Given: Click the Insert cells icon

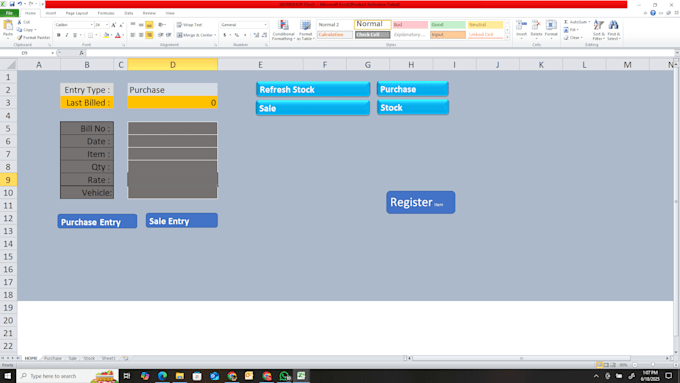Looking at the screenshot, I should (521, 26).
